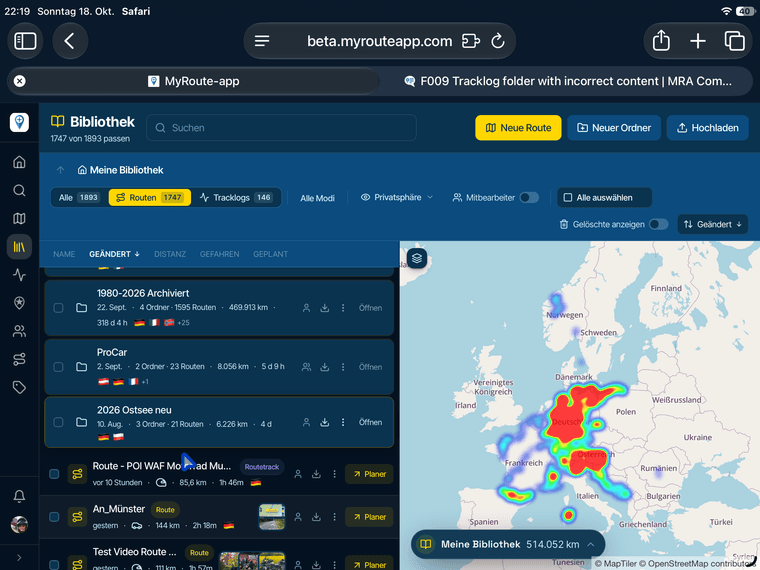Open the starred location pin sidebar icon

pos(19,303)
